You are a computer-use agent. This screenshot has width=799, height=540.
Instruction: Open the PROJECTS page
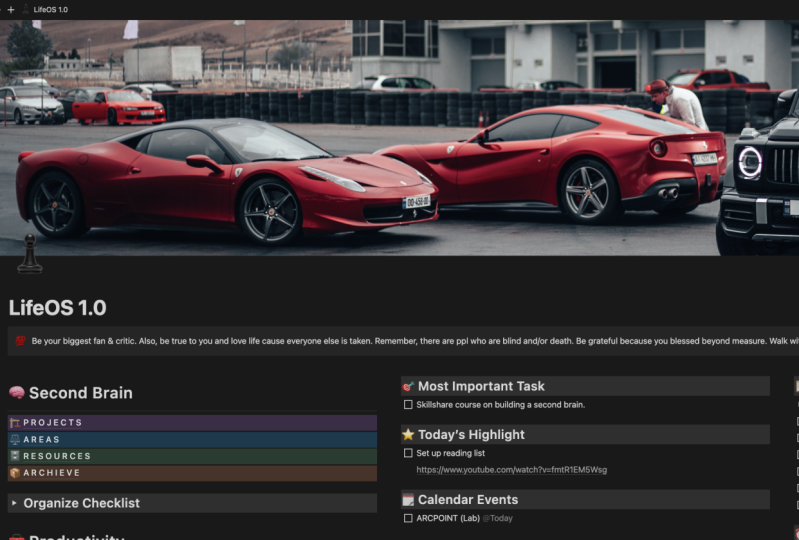coord(193,422)
